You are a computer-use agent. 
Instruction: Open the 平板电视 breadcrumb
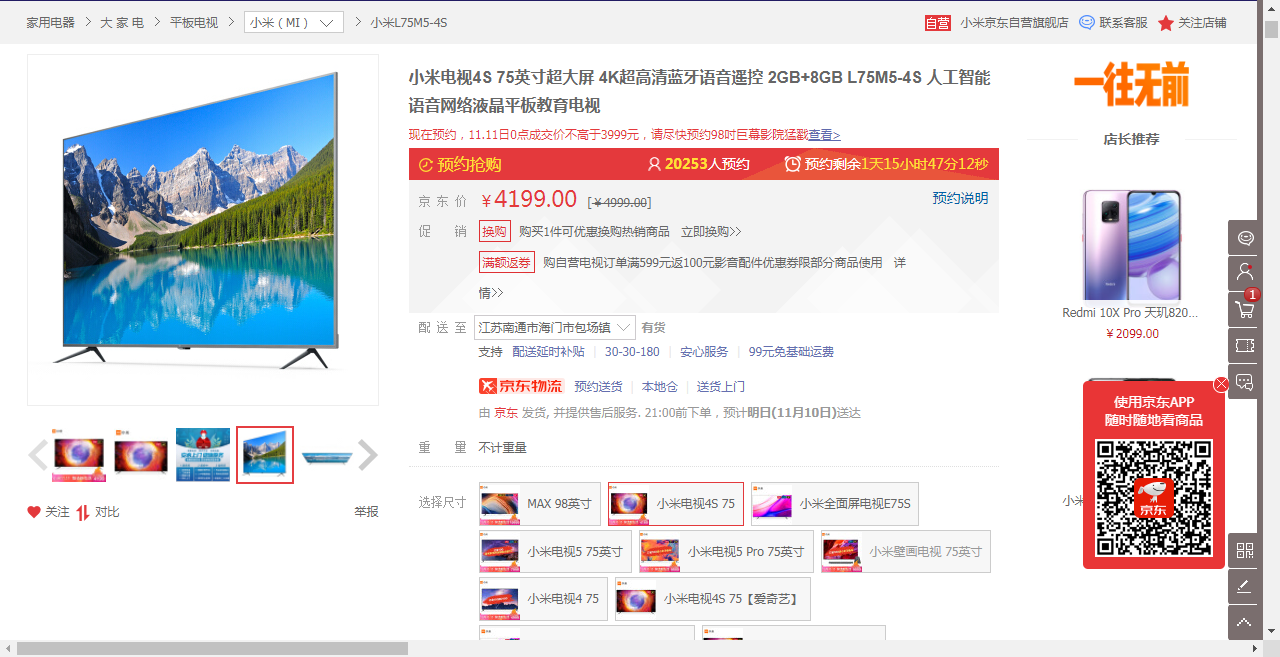pos(194,22)
